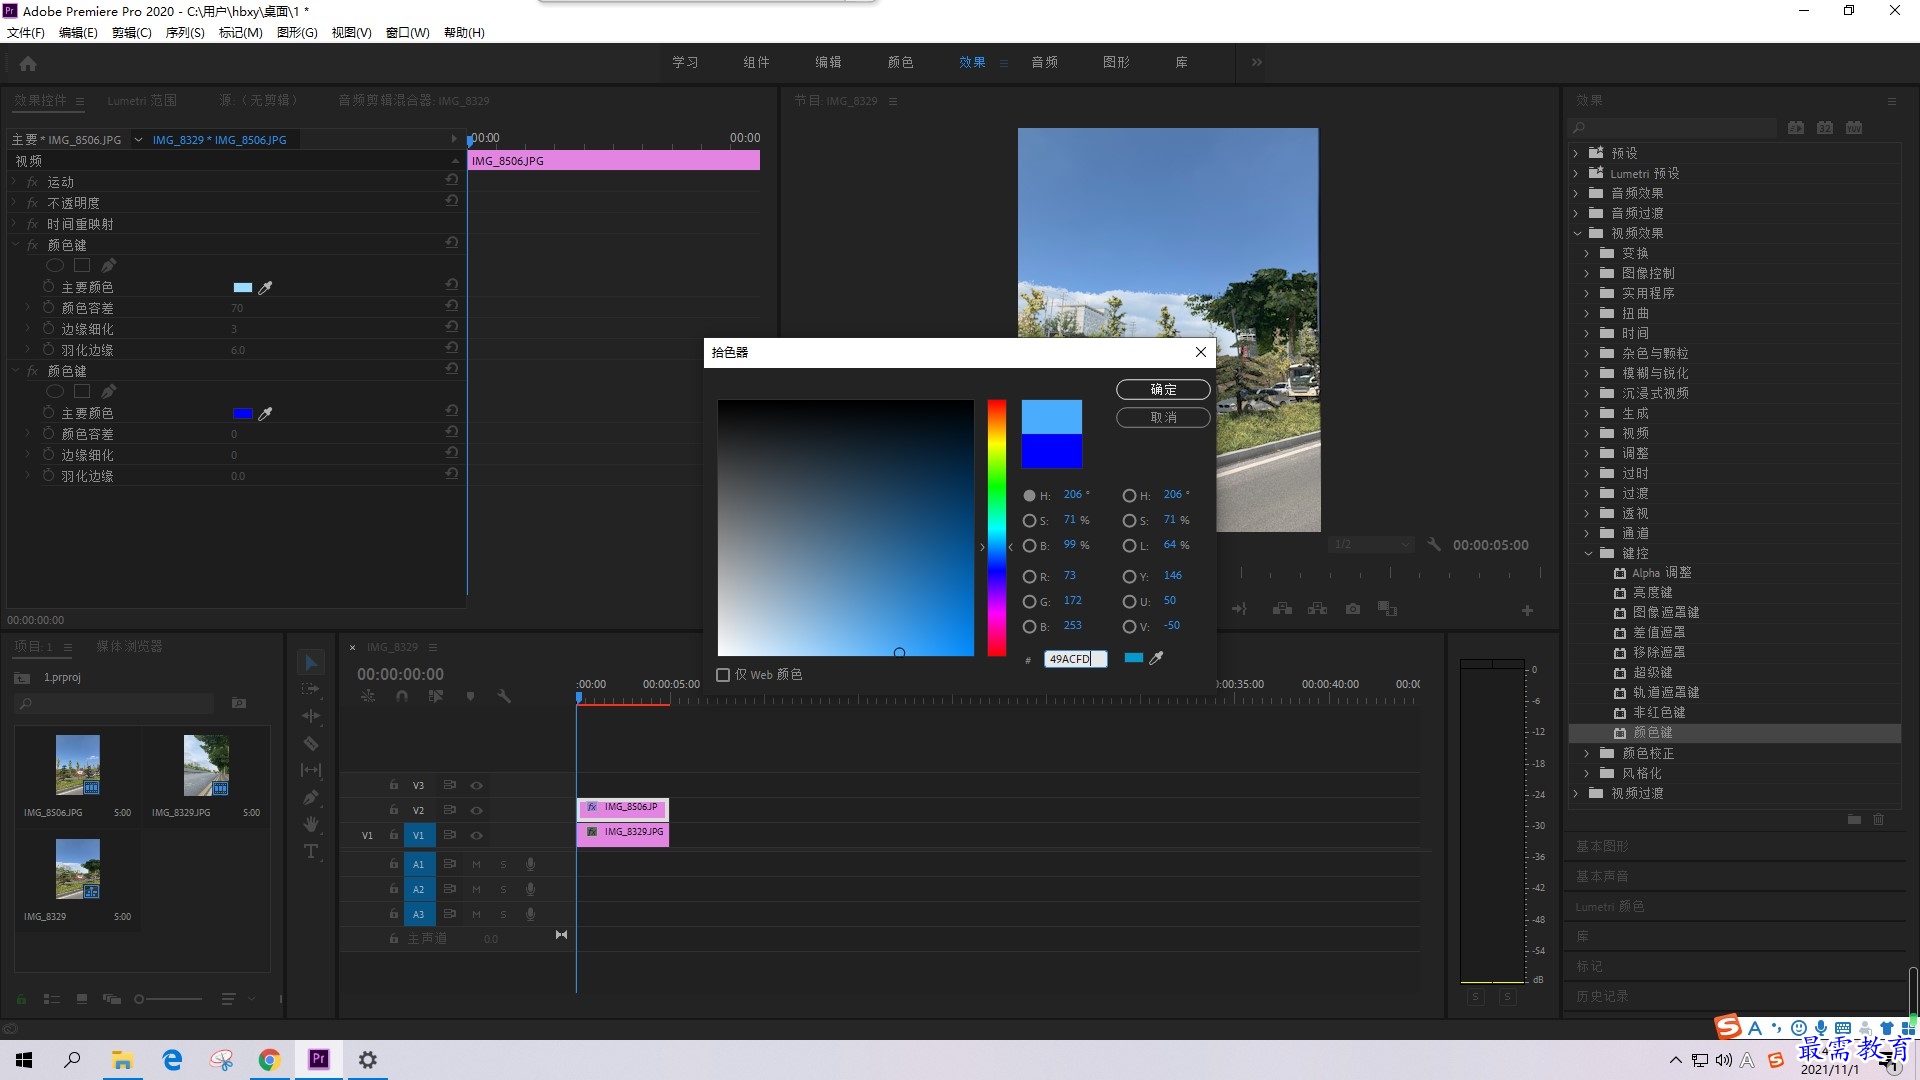Open the 窗口(W) menu
The width and height of the screenshot is (1920, 1080).
click(x=408, y=32)
